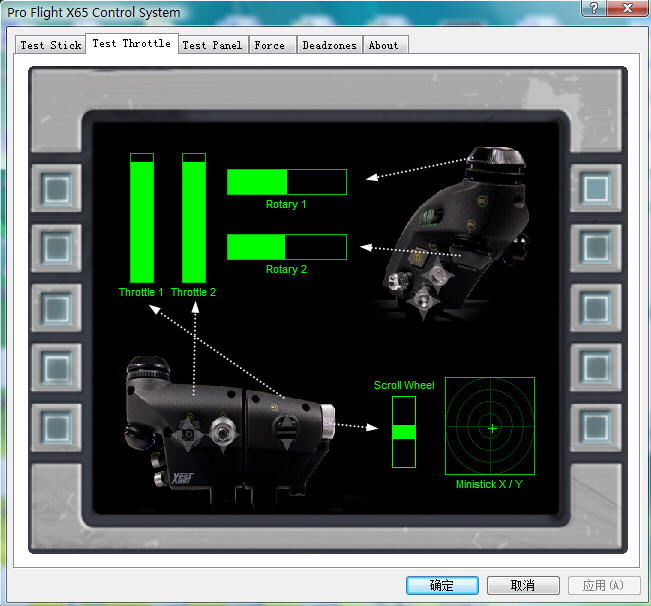Click the Ministick X / Y crosshair target
651x606 pixels.
[490, 426]
